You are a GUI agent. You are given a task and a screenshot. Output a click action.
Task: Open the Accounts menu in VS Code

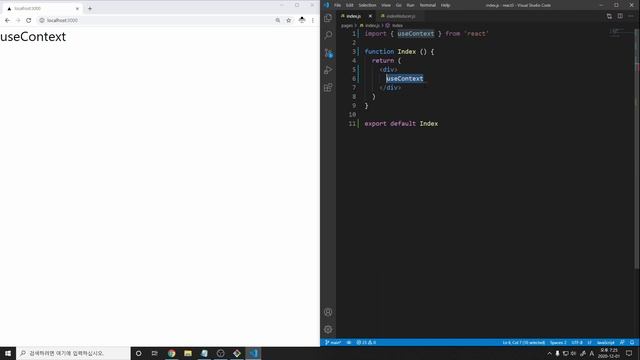coord(328,312)
